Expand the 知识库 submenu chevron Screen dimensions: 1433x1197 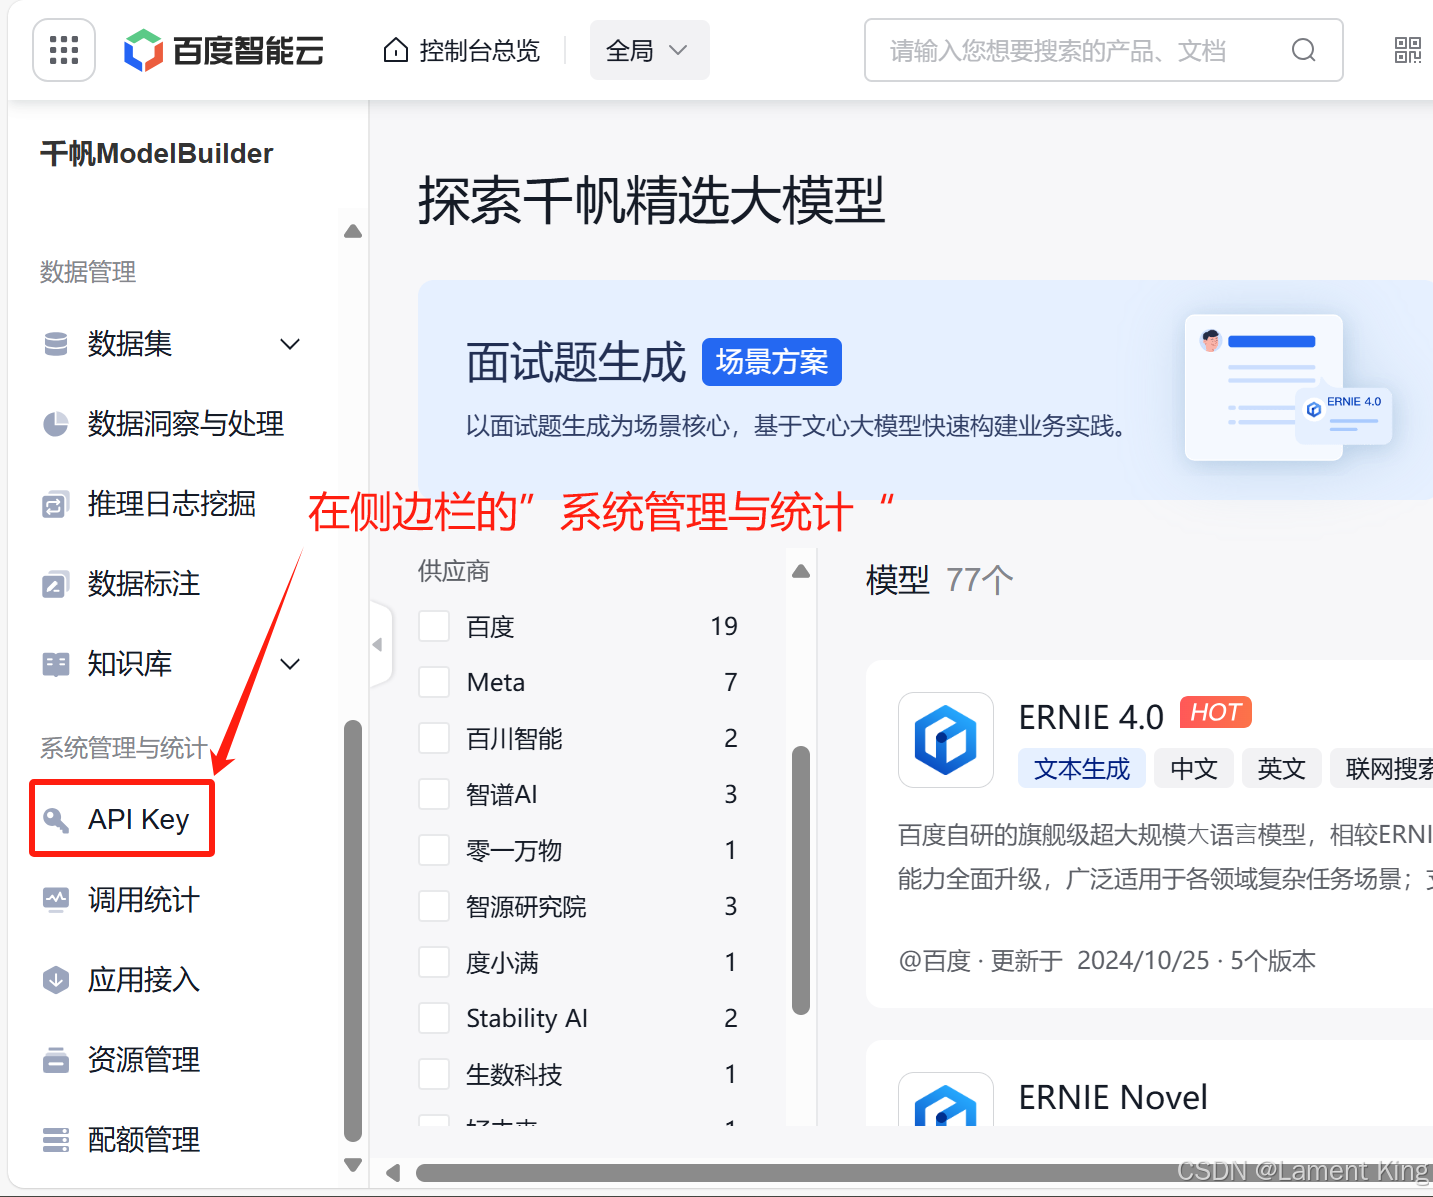pos(290,664)
